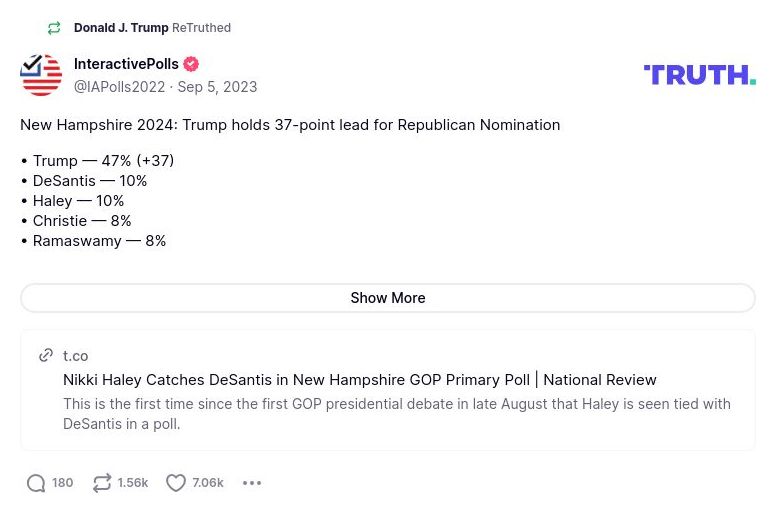Open the Donald J. Trump profile link

tap(121, 28)
